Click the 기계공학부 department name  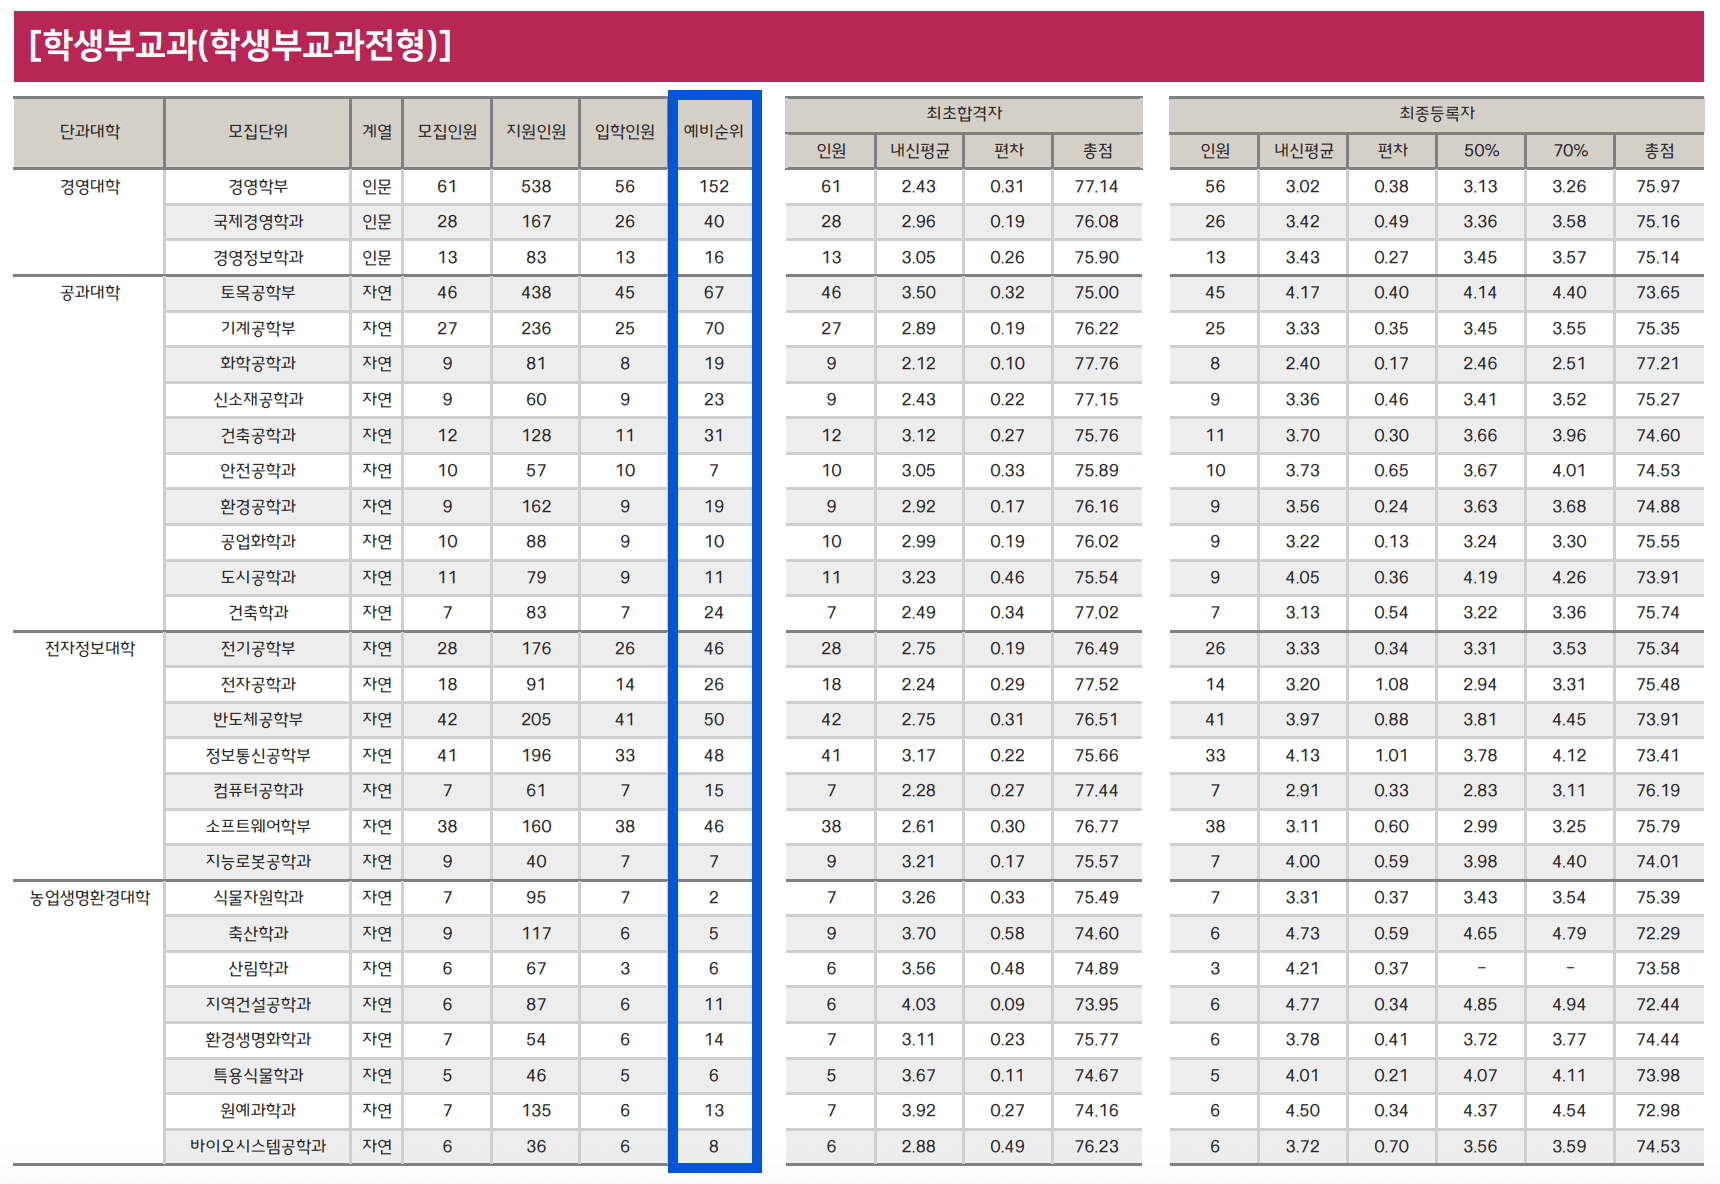tap(258, 329)
